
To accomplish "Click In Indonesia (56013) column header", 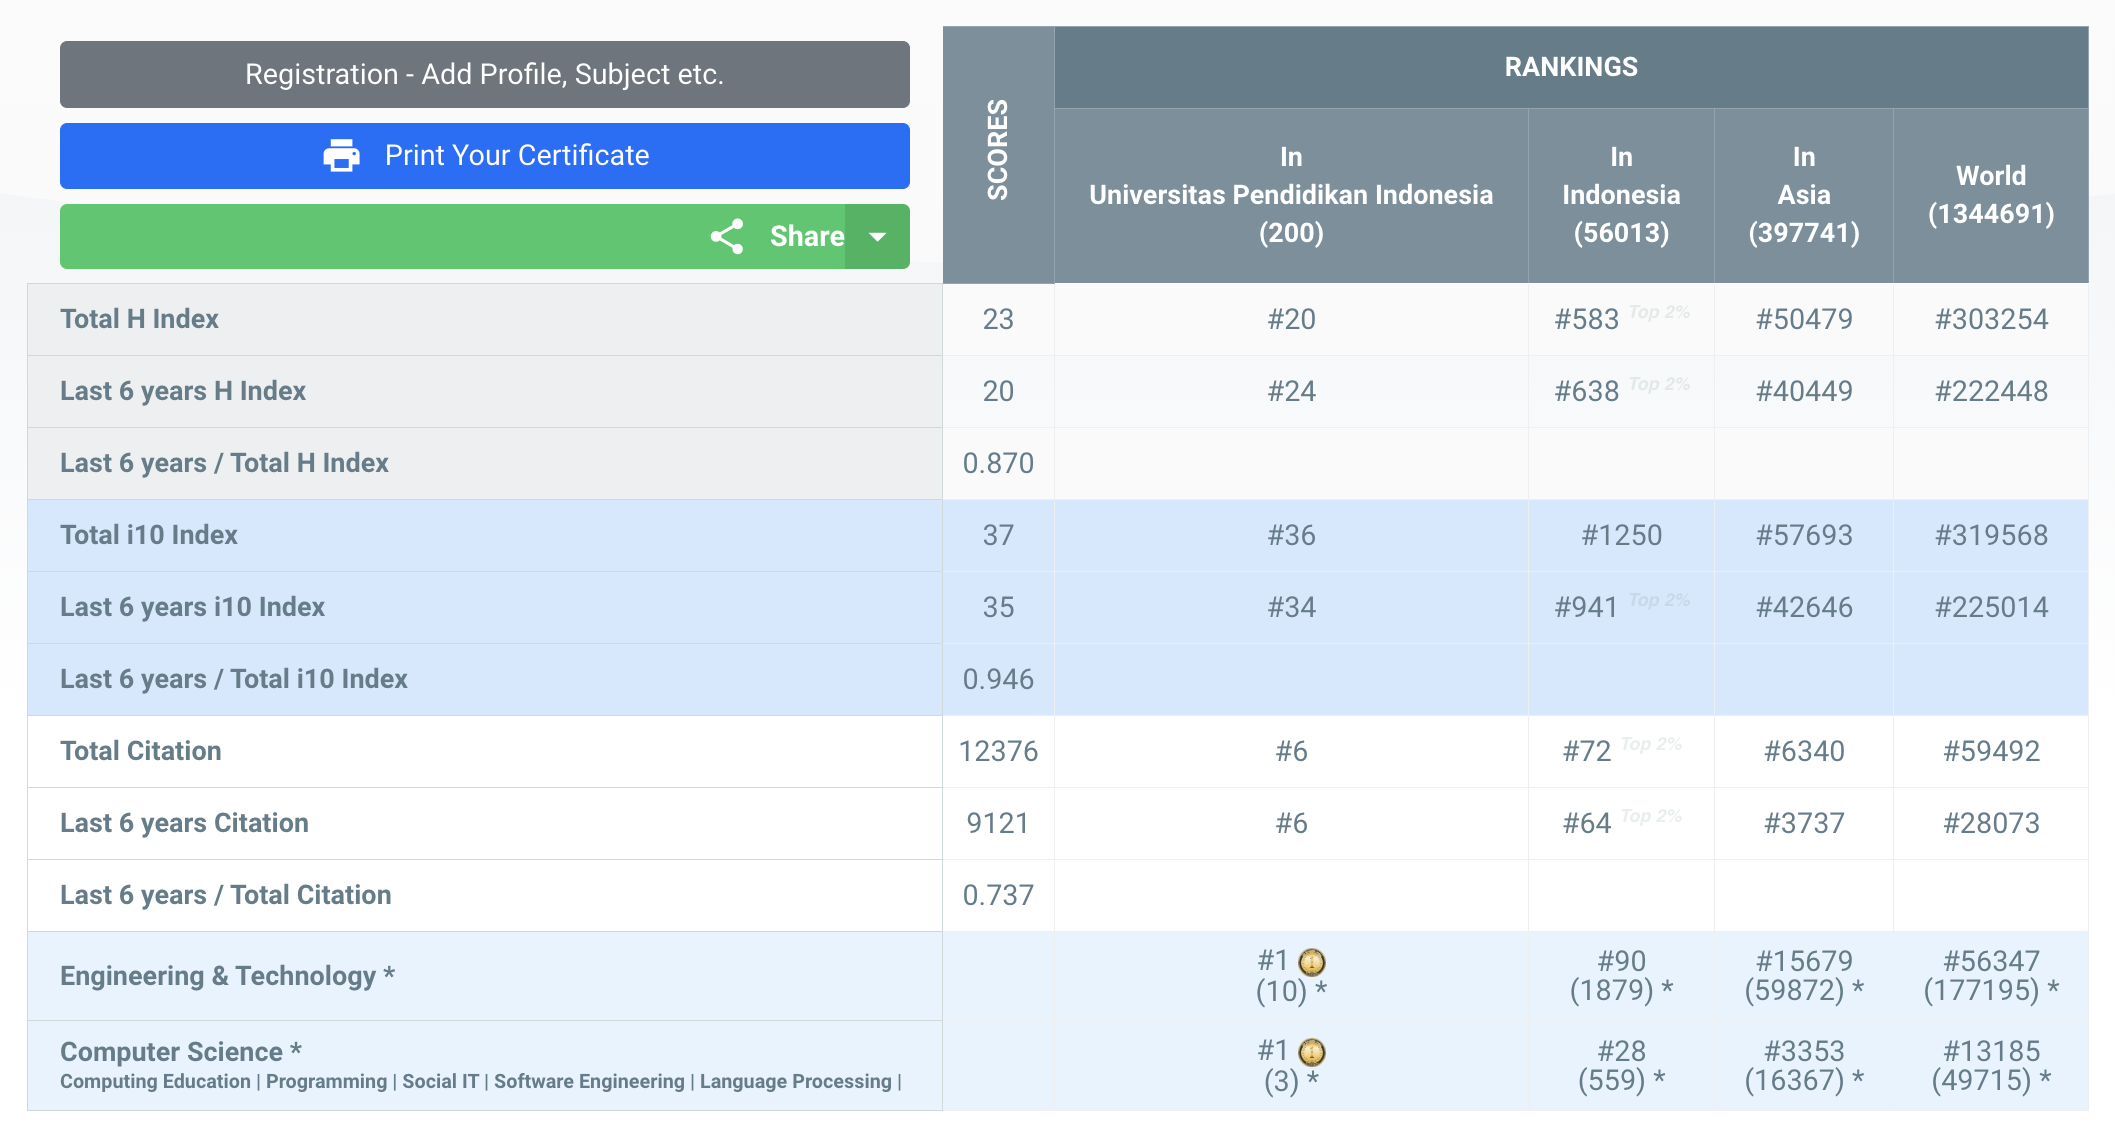I will pyautogui.click(x=1620, y=195).
